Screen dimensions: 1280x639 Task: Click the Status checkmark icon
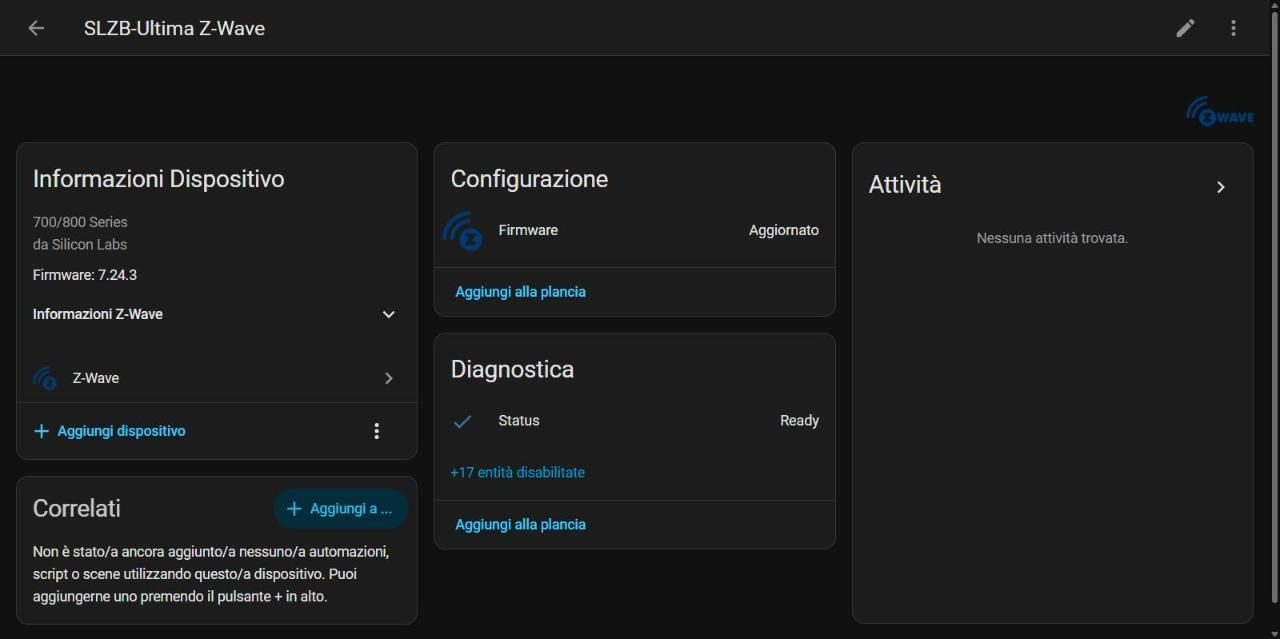click(462, 421)
